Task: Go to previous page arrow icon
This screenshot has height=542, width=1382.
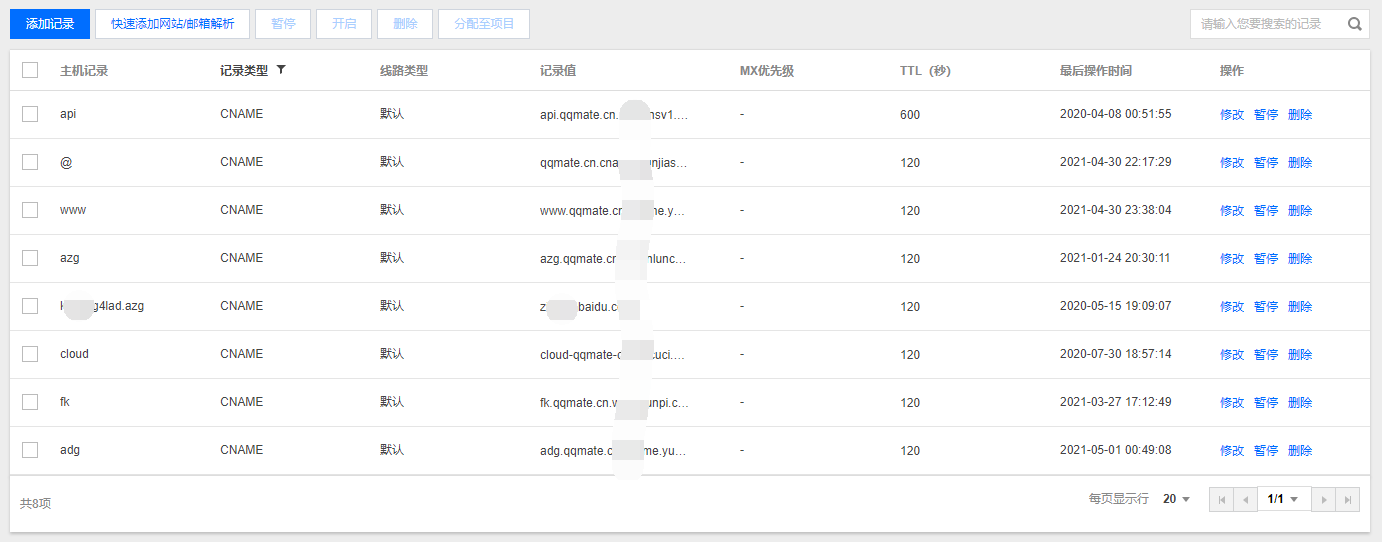Action: [x=1245, y=499]
